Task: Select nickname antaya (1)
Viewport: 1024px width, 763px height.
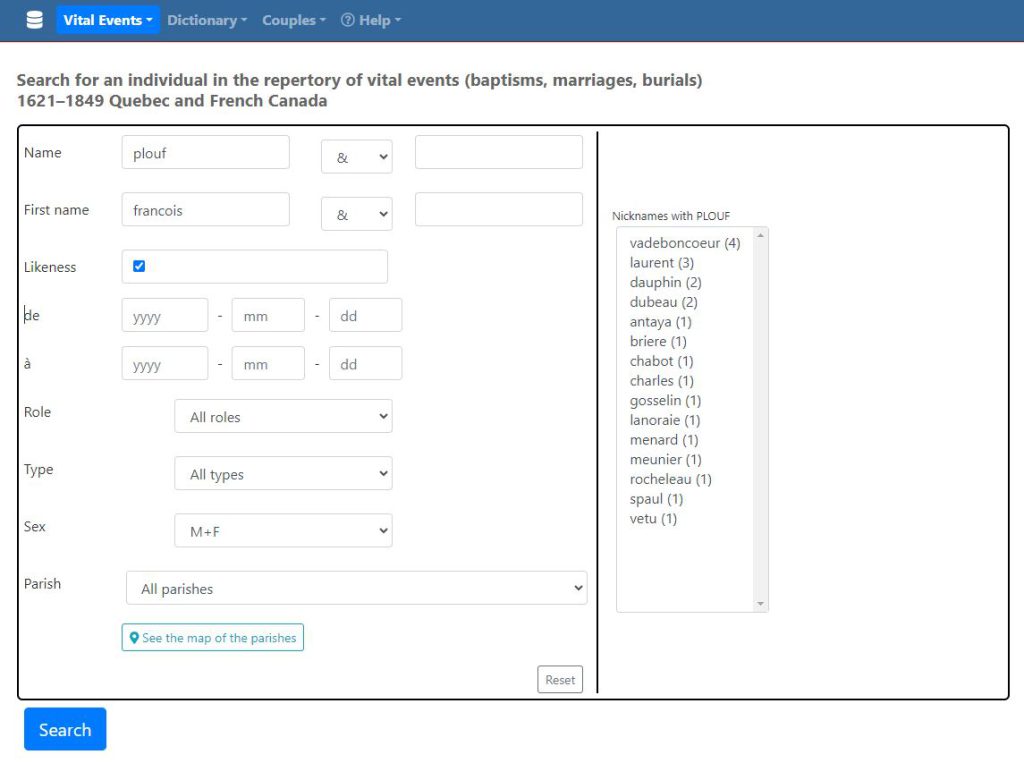Action: 660,321
